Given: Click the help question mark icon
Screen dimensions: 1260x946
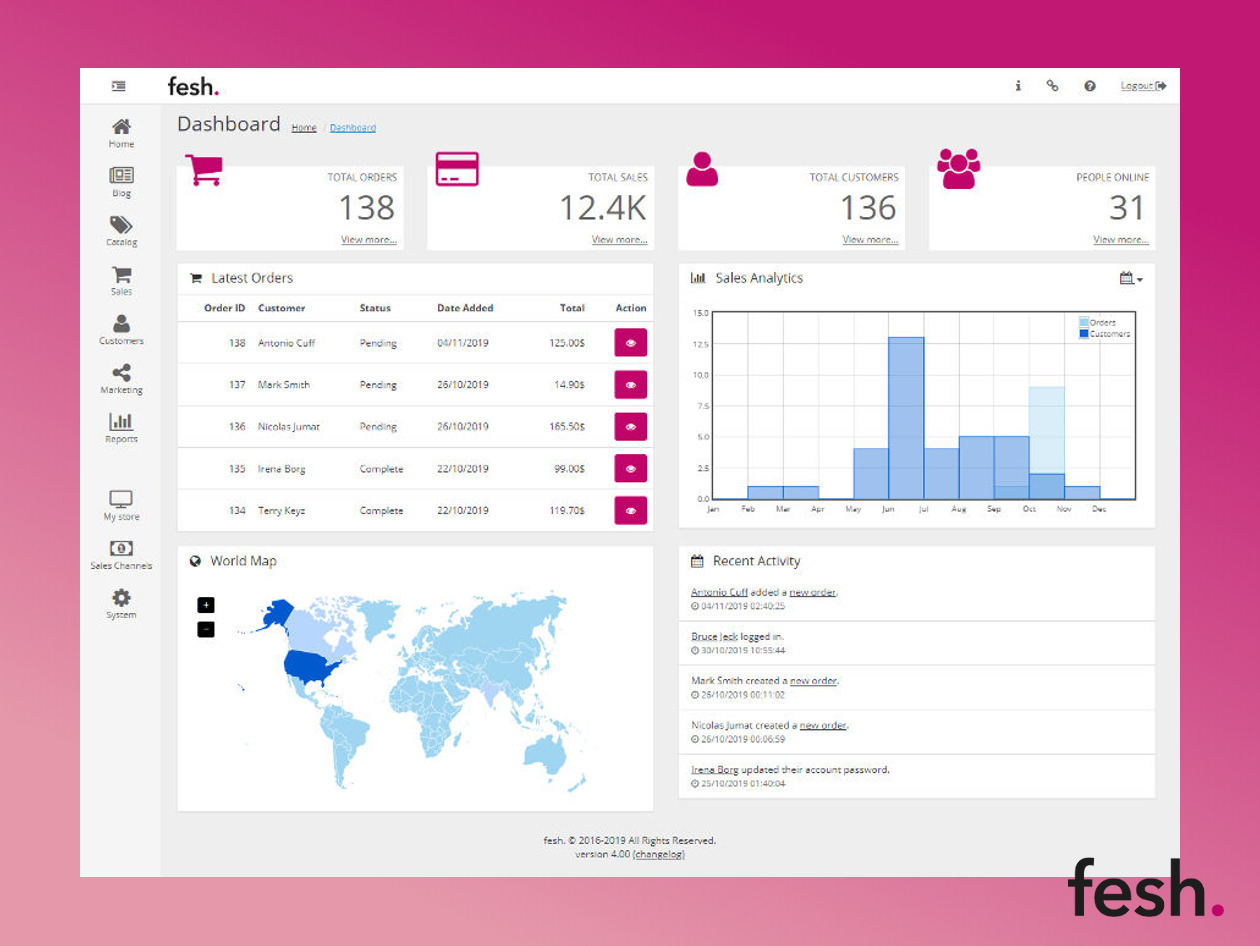Looking at the screenshot, I should pyautogui.click(x=1090, y=86).
